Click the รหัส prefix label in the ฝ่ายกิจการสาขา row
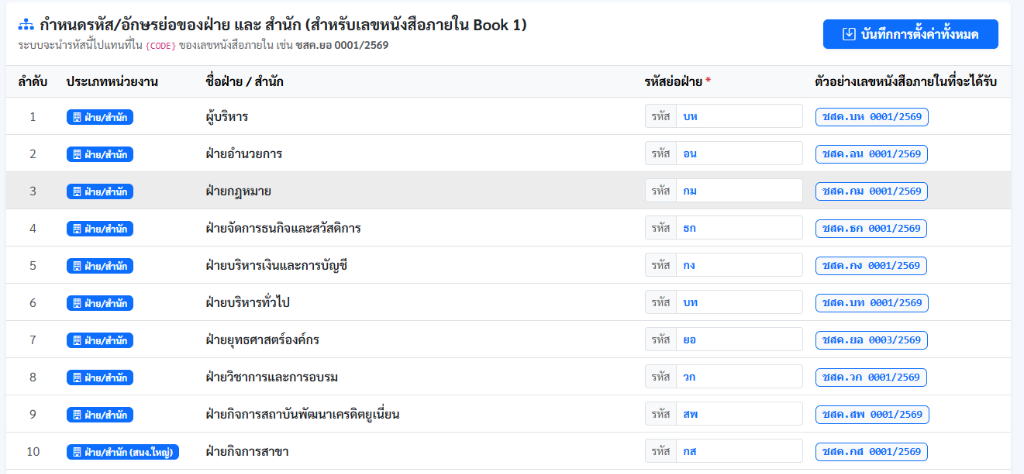Image resolution: width=1024 pixels, height=474 pixels. click(x=661, y=451)
